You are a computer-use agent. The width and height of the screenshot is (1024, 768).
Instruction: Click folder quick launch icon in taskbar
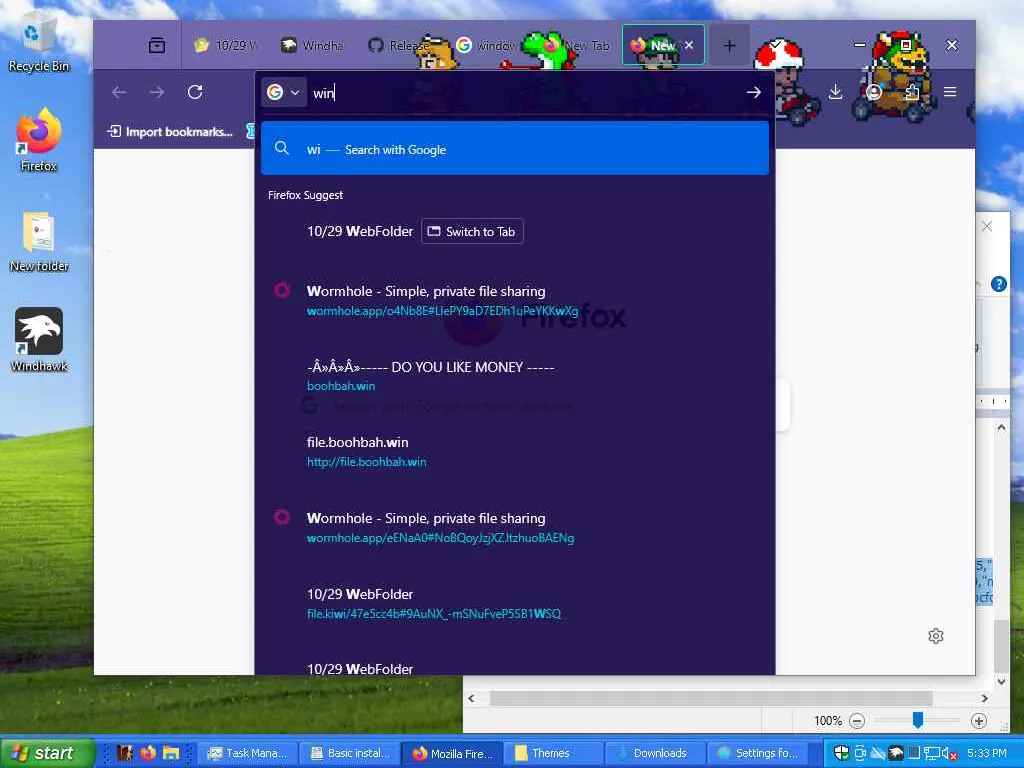(x=171, y=753)
